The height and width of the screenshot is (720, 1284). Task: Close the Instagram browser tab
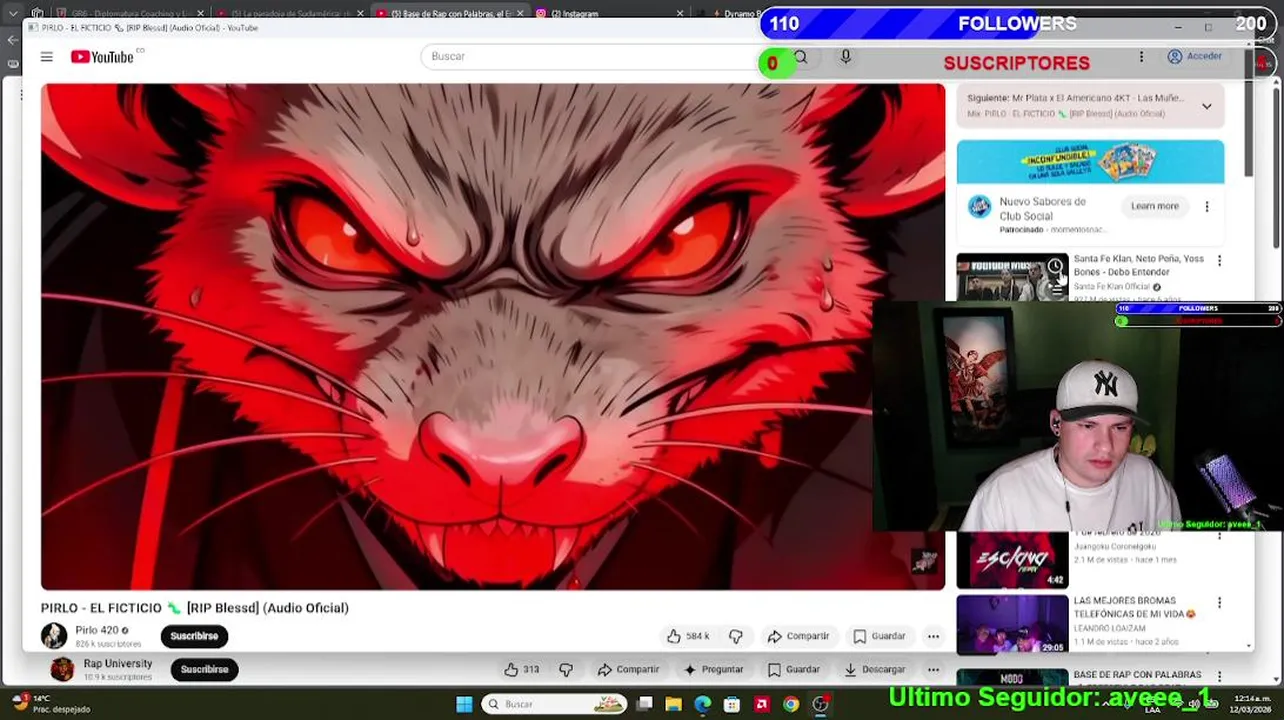click(681, 14)
